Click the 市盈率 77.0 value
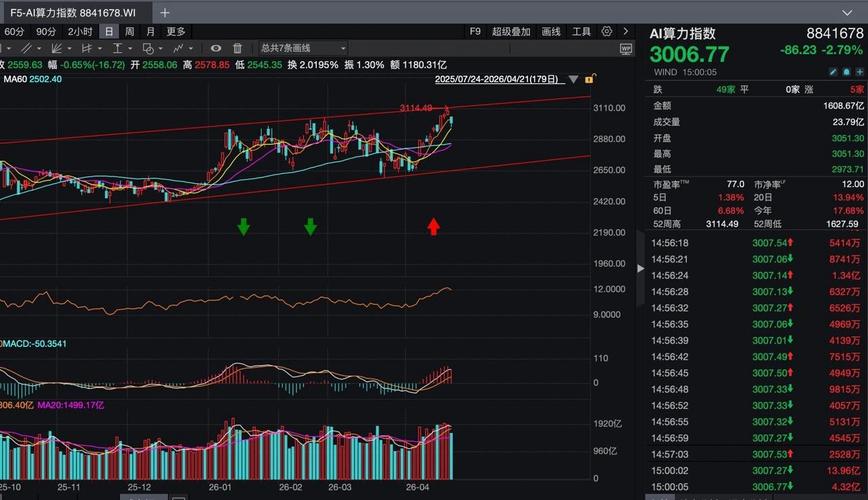The image size is (868, 500). [735, 184]
